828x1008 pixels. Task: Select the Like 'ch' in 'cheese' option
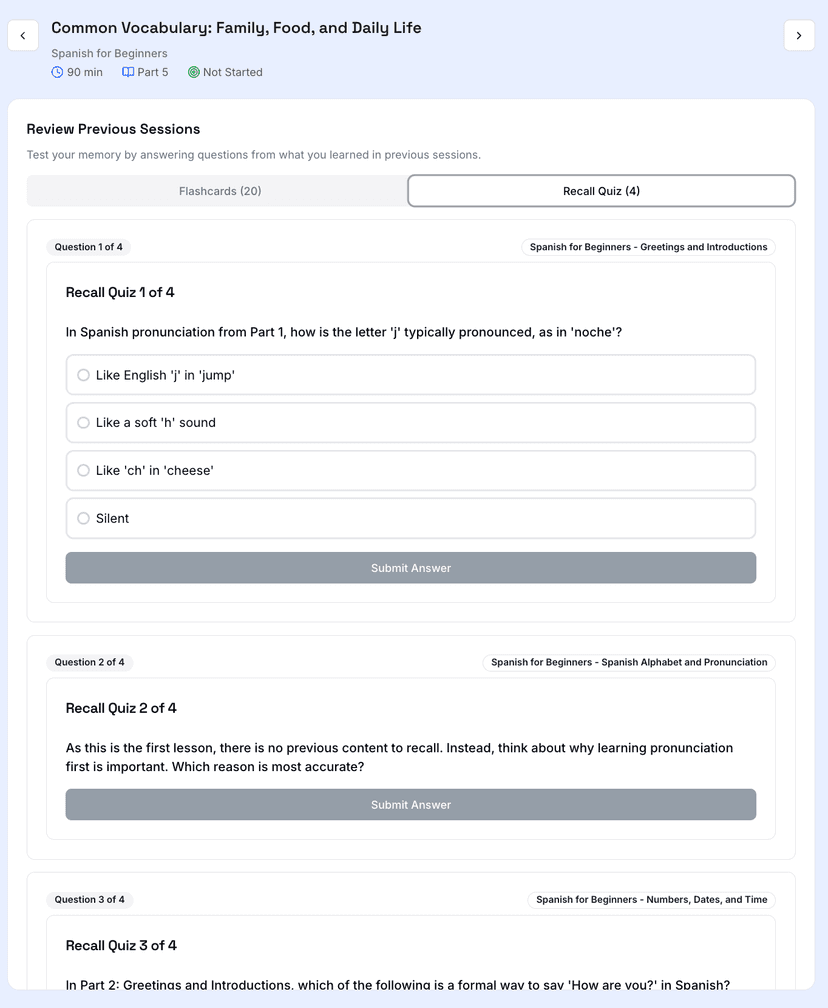(x=410, y=470)
